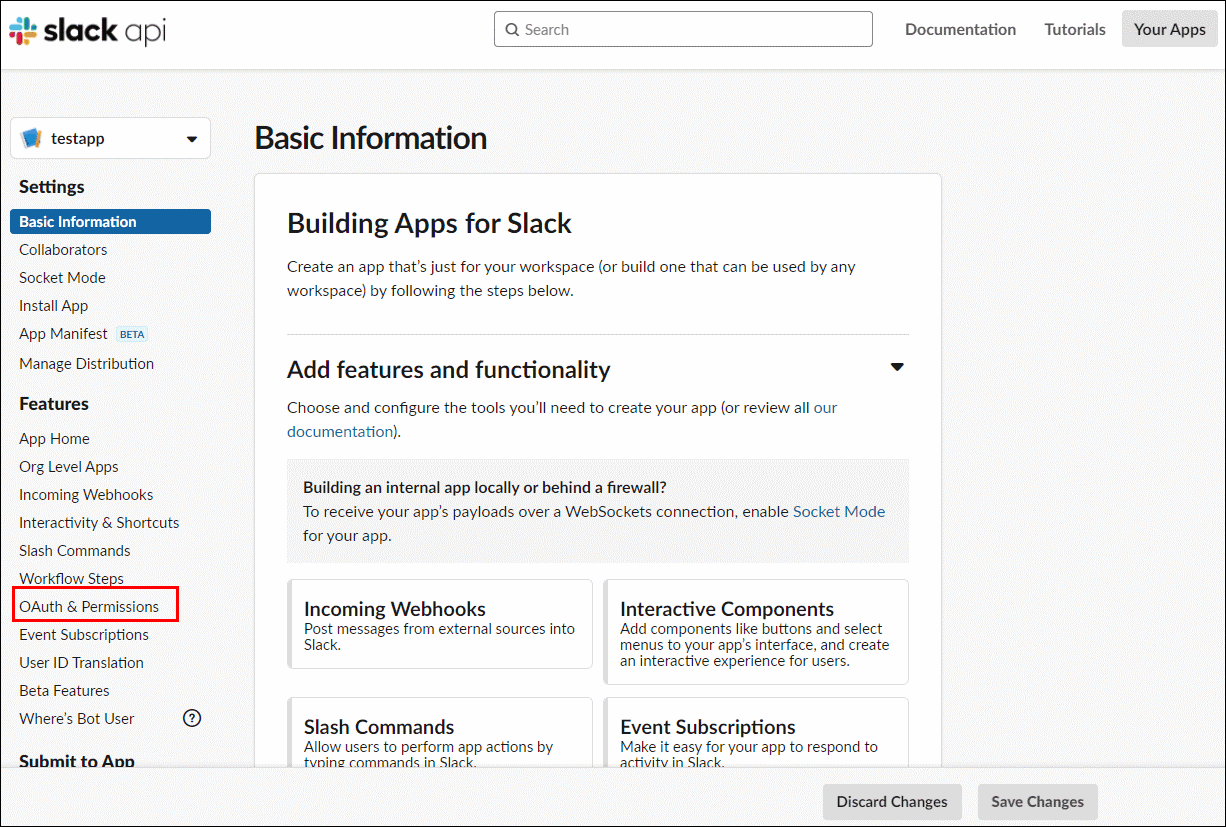Open the Documentation menu item
The image size is (1226, 827).
960,29
